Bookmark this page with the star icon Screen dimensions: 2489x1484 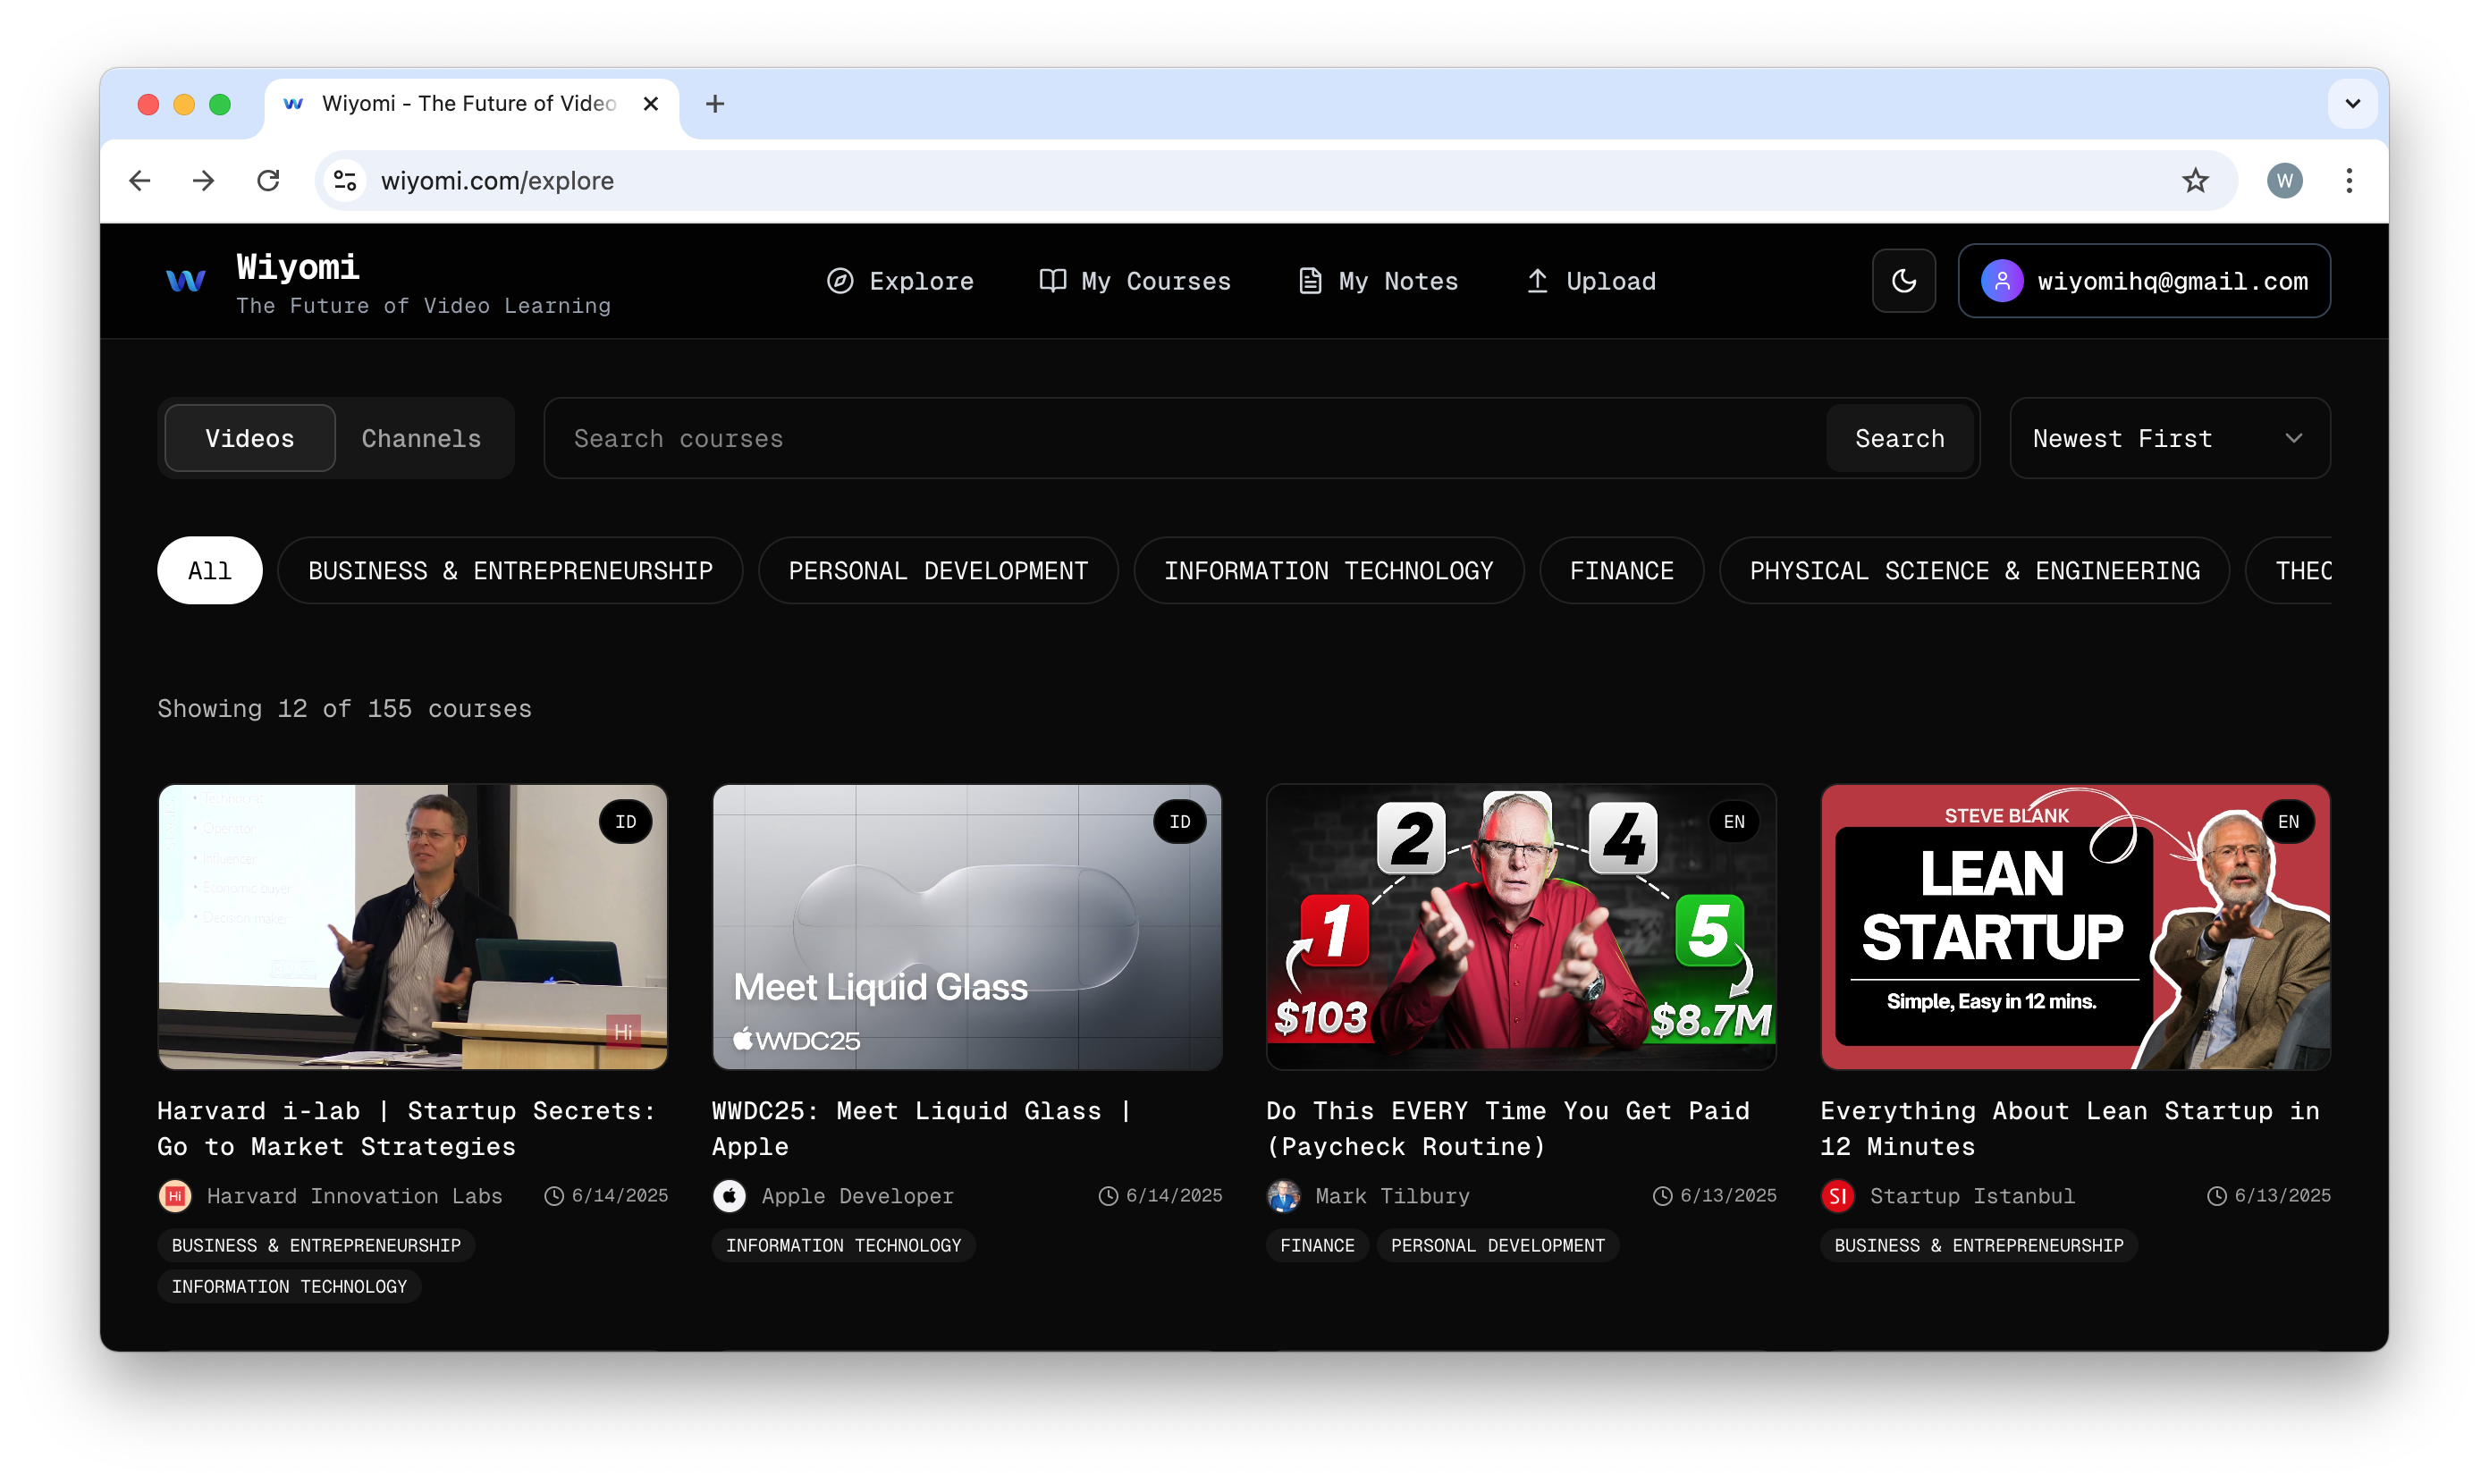pos(2194,181)
